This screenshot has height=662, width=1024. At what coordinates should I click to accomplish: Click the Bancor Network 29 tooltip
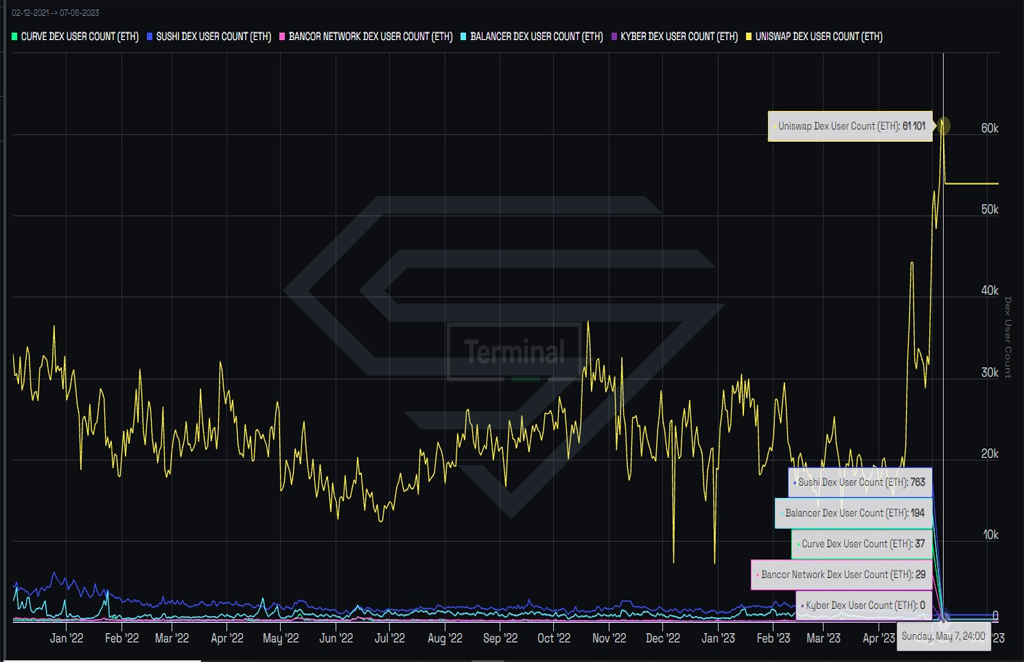(842, 575)
